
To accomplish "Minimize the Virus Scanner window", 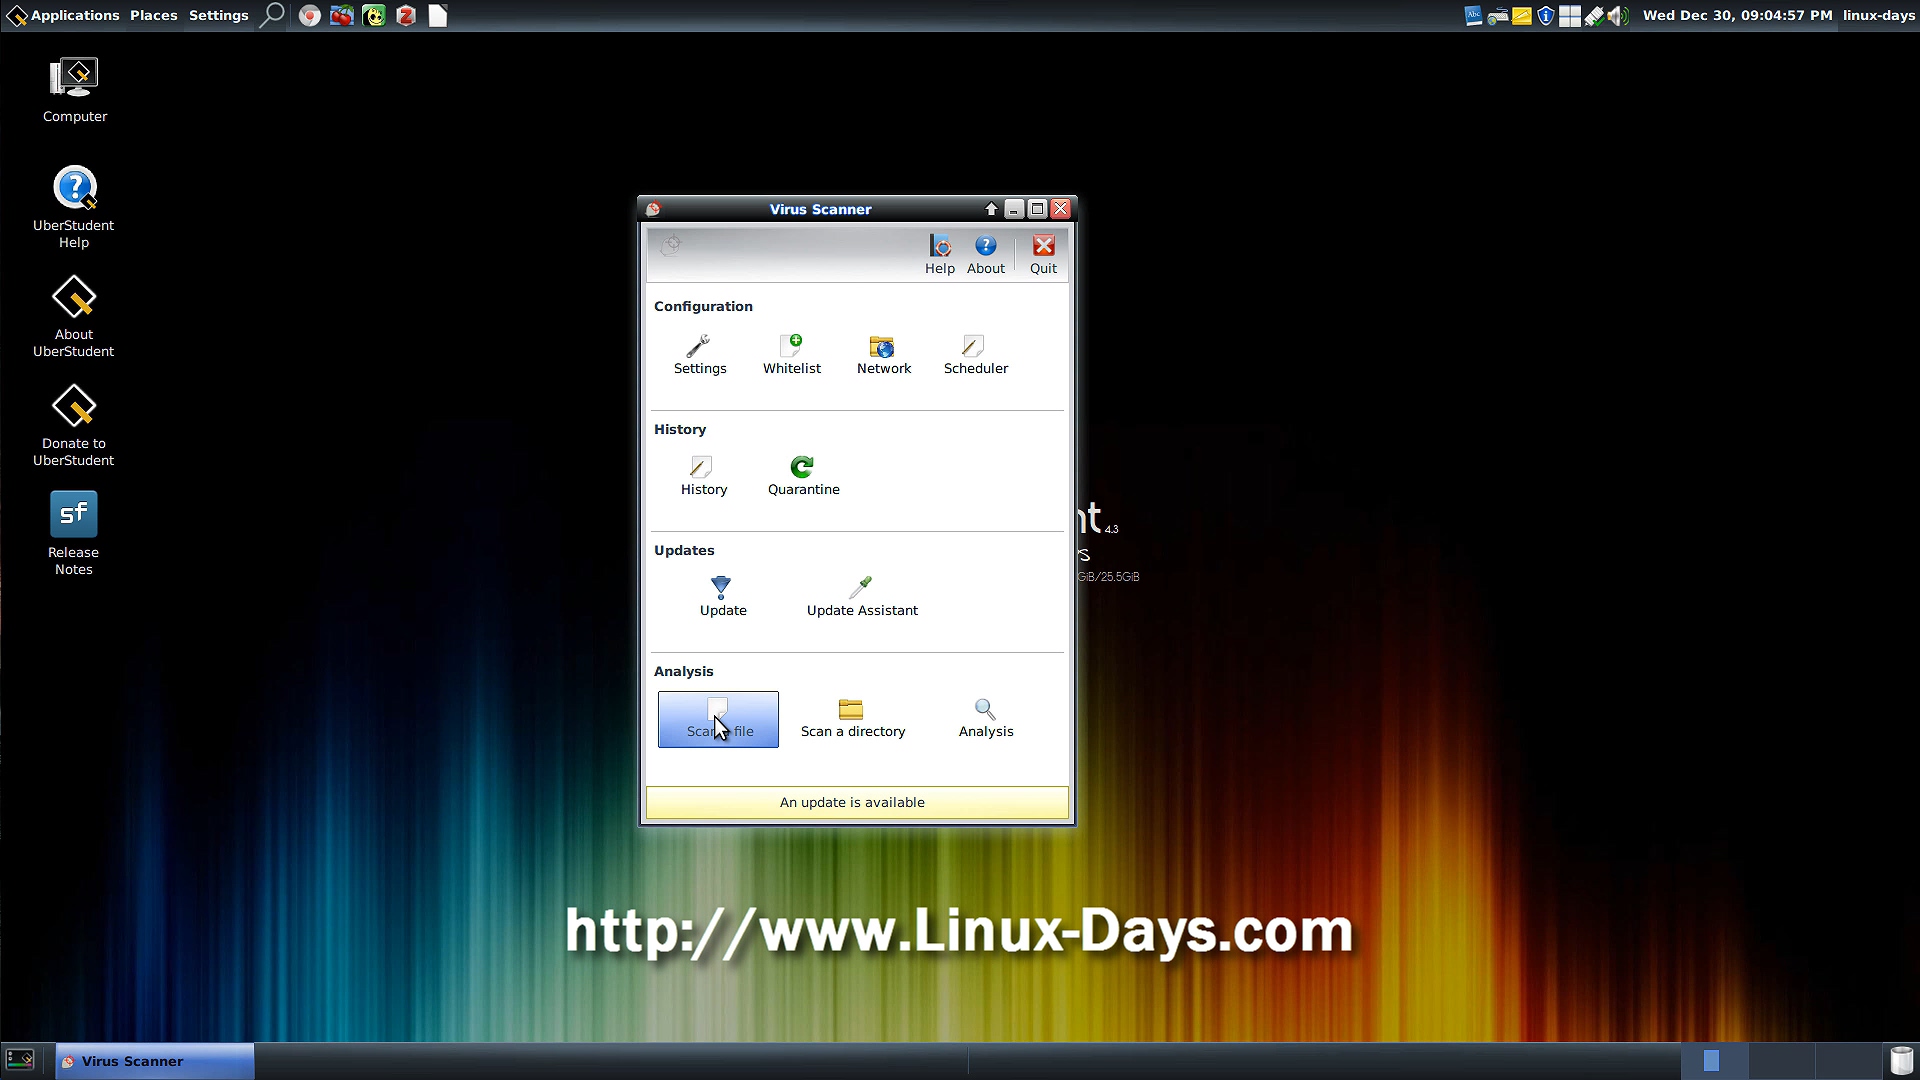I will click(x=1014, y=209).
